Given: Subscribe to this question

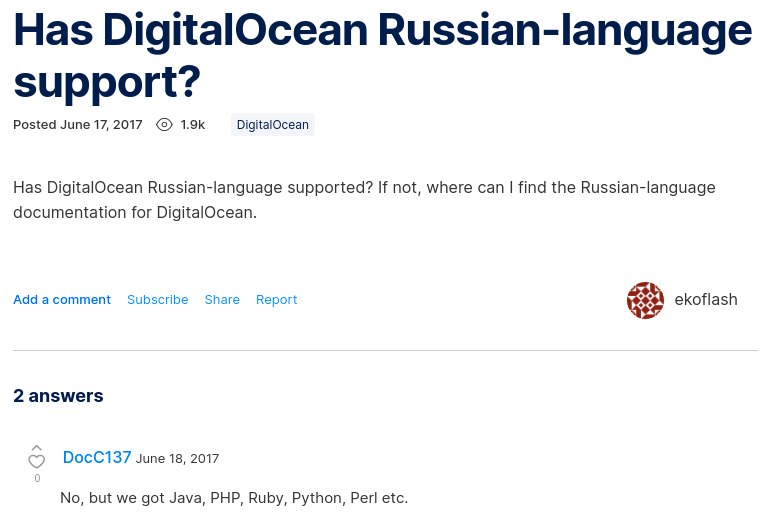Looking at the screenshot, I should tap(157, 299).
